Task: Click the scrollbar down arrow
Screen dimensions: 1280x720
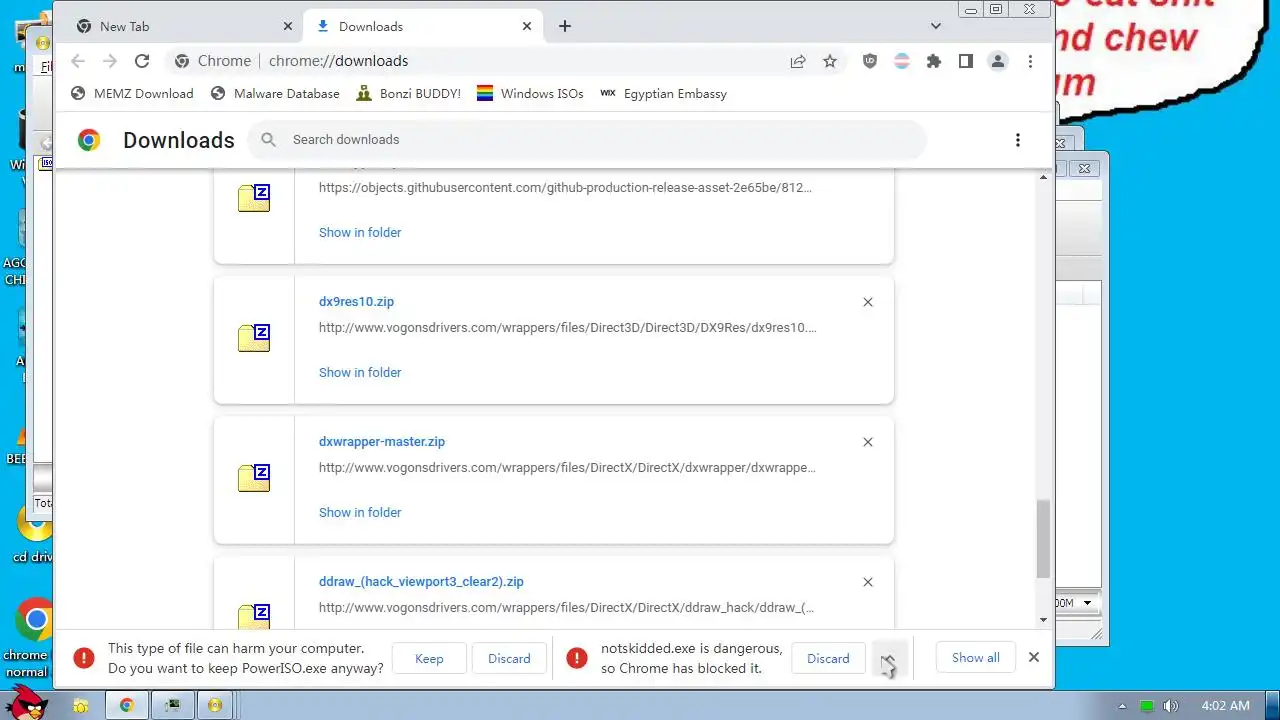Action: click(x=1043, y=620)
